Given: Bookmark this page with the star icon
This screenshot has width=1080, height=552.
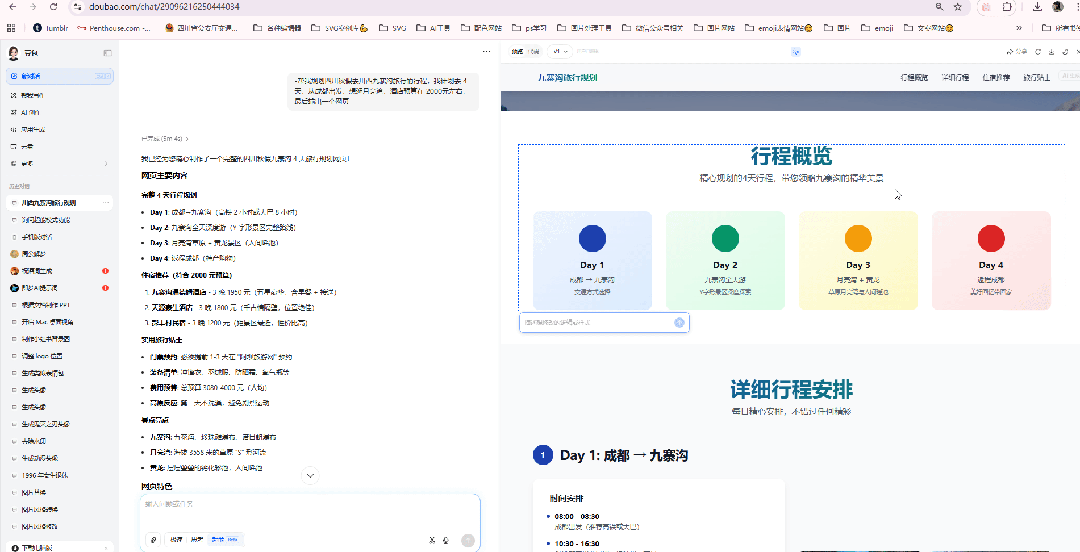Looking at the screenshot, I should (x=958, y=6).
